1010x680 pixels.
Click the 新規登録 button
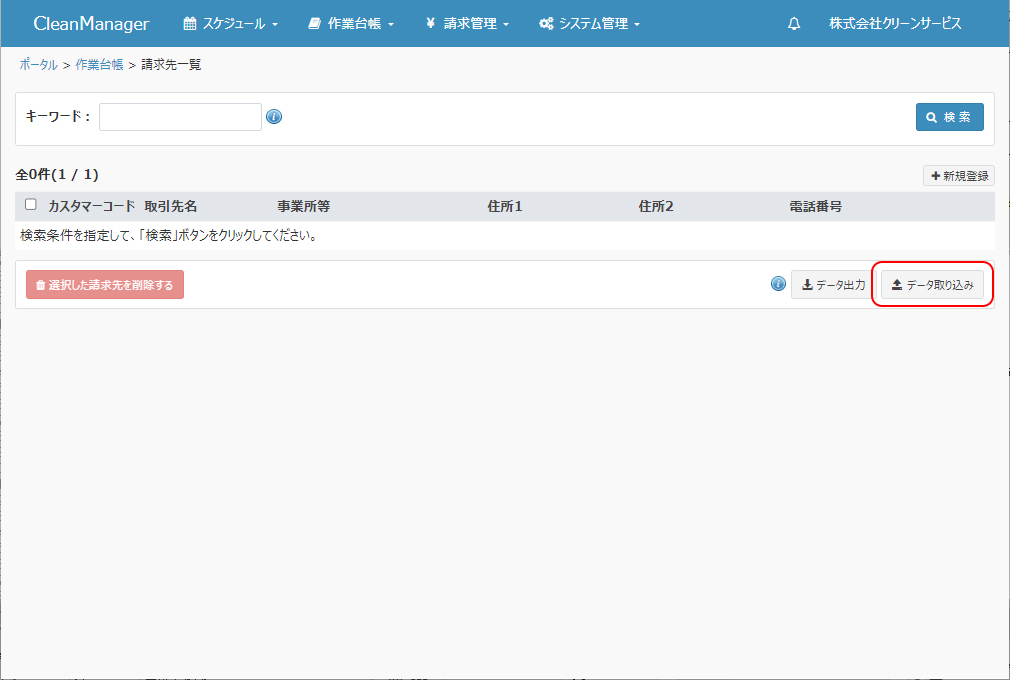pyautogui.click(x=958, y=176)
